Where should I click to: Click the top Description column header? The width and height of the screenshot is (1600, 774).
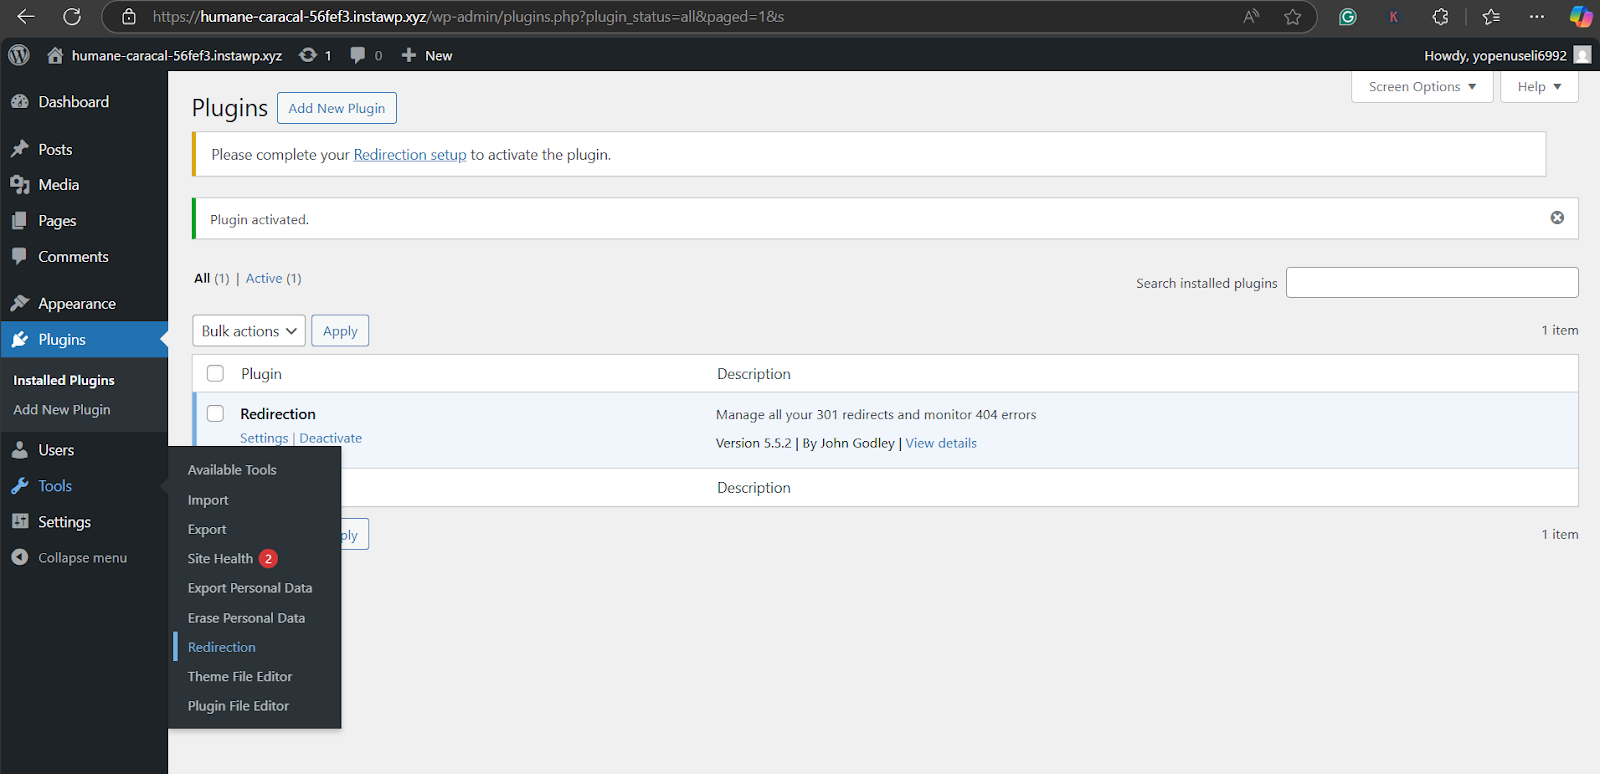[x=753, y=374]
